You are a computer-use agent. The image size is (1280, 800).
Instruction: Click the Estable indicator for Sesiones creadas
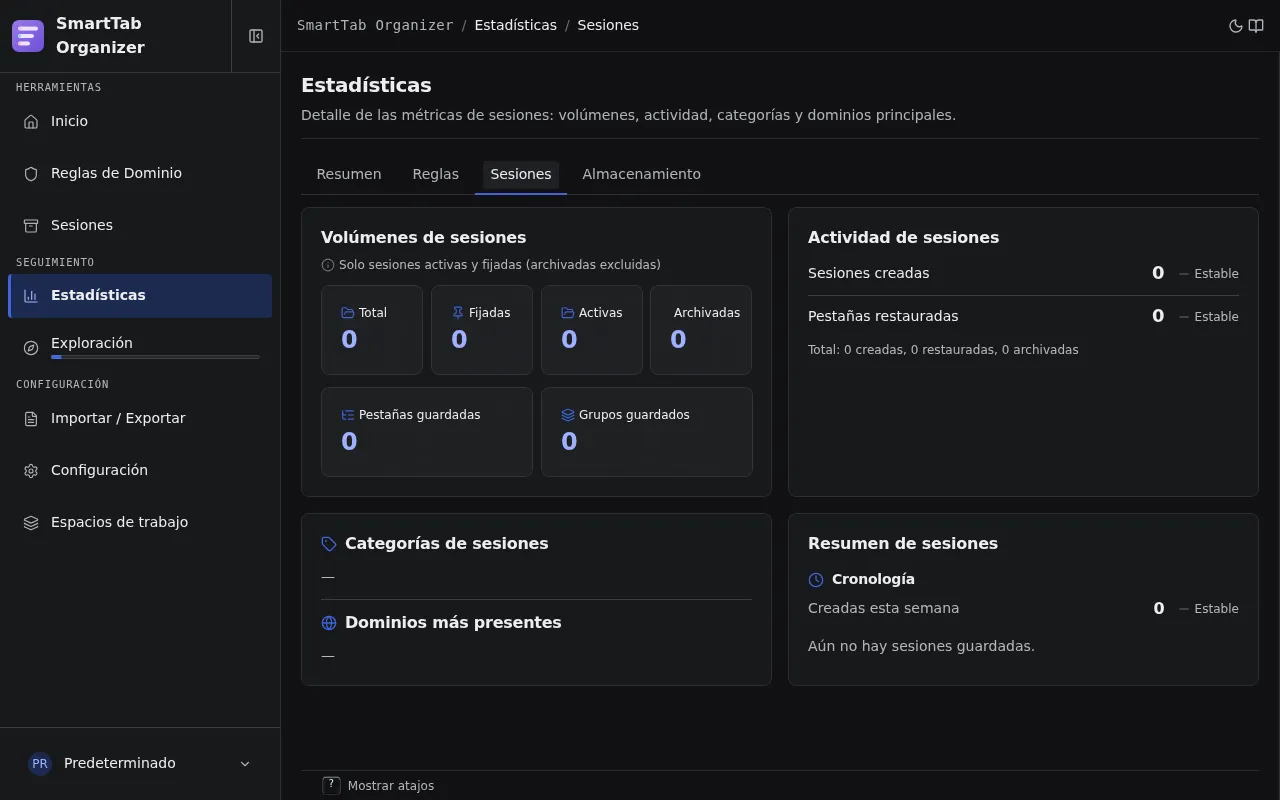[1209, 274]
